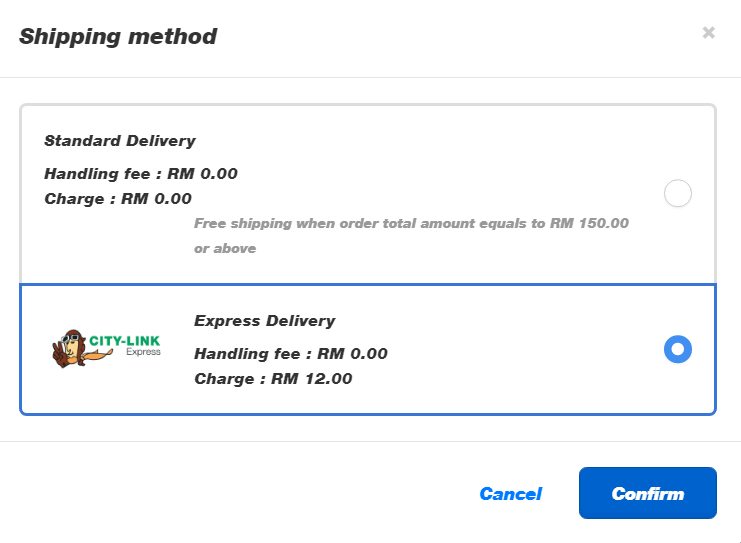Confirm the selected shipping method
741x543 pixels.
pos(647,493)
